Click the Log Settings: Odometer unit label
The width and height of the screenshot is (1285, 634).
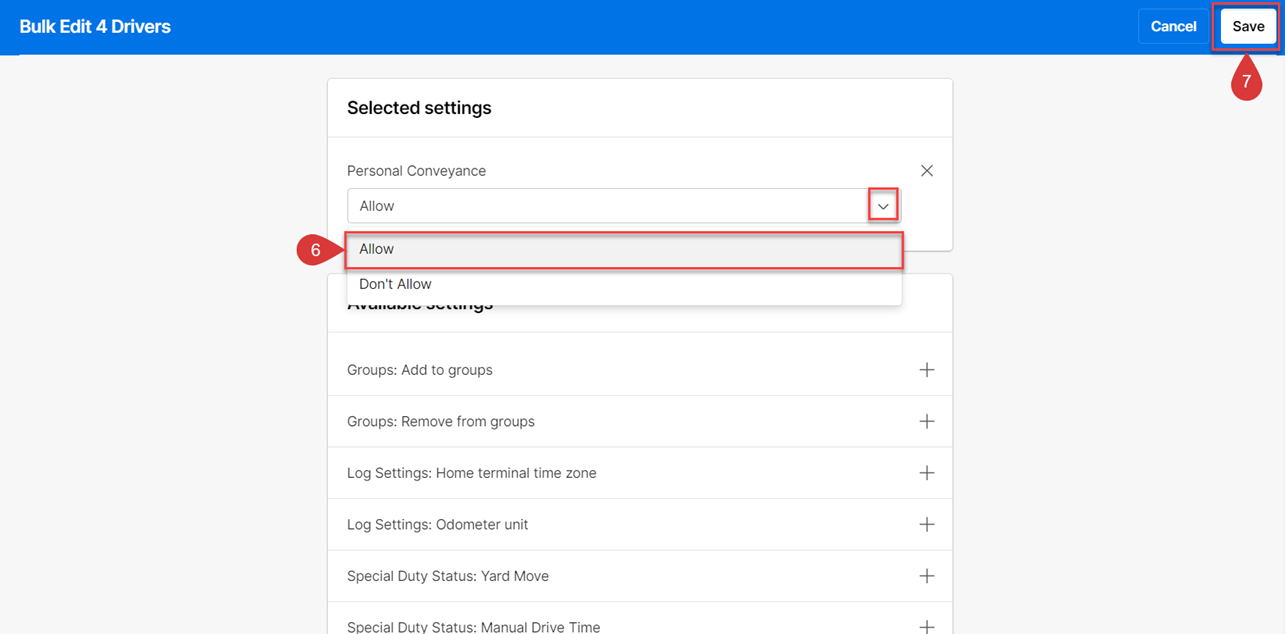click(437, 524)
